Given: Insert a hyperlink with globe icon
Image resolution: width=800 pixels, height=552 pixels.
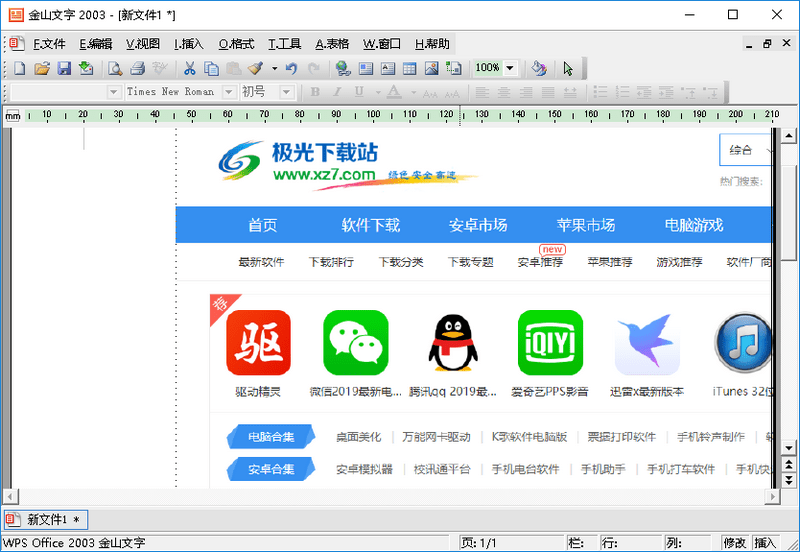Looking at the screenshot, I should [343, 68].
